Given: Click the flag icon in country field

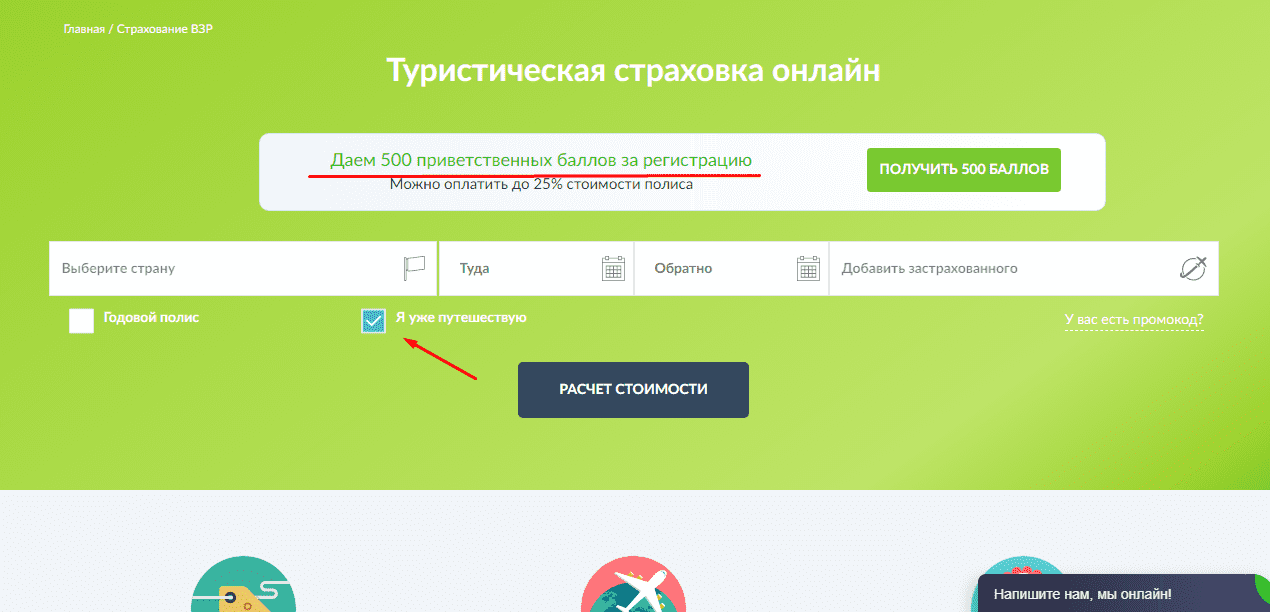Looking at the screenshot, I should click(414, 268).
